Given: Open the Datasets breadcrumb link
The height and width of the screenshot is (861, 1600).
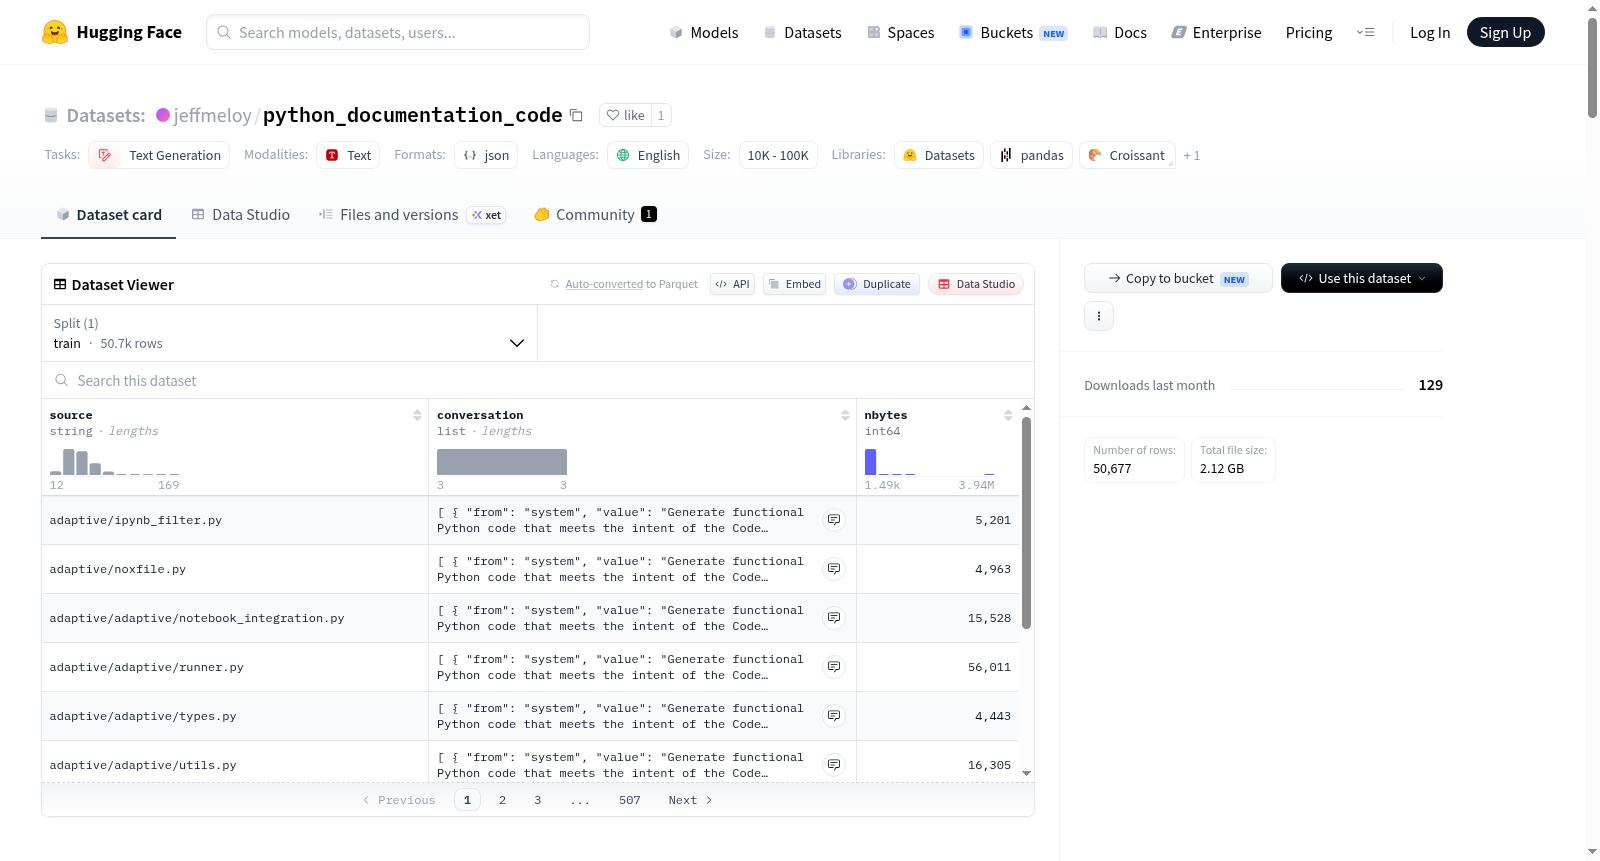Looking at the screenshot, I should [105, 115].
